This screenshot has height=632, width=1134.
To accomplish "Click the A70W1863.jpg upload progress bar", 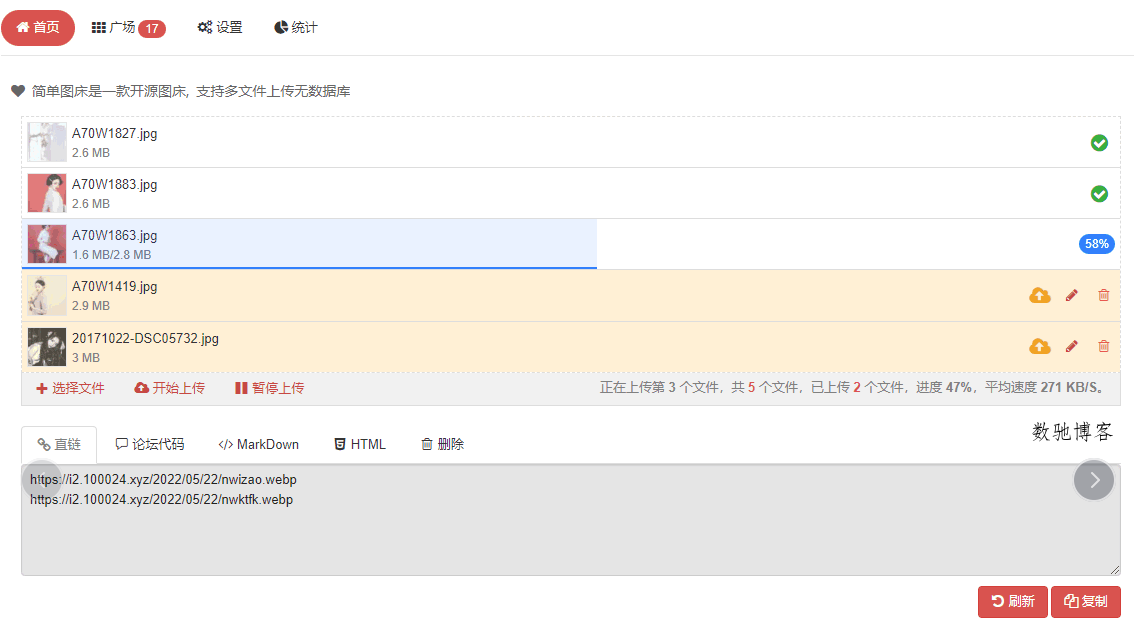I will coord(310,244).
